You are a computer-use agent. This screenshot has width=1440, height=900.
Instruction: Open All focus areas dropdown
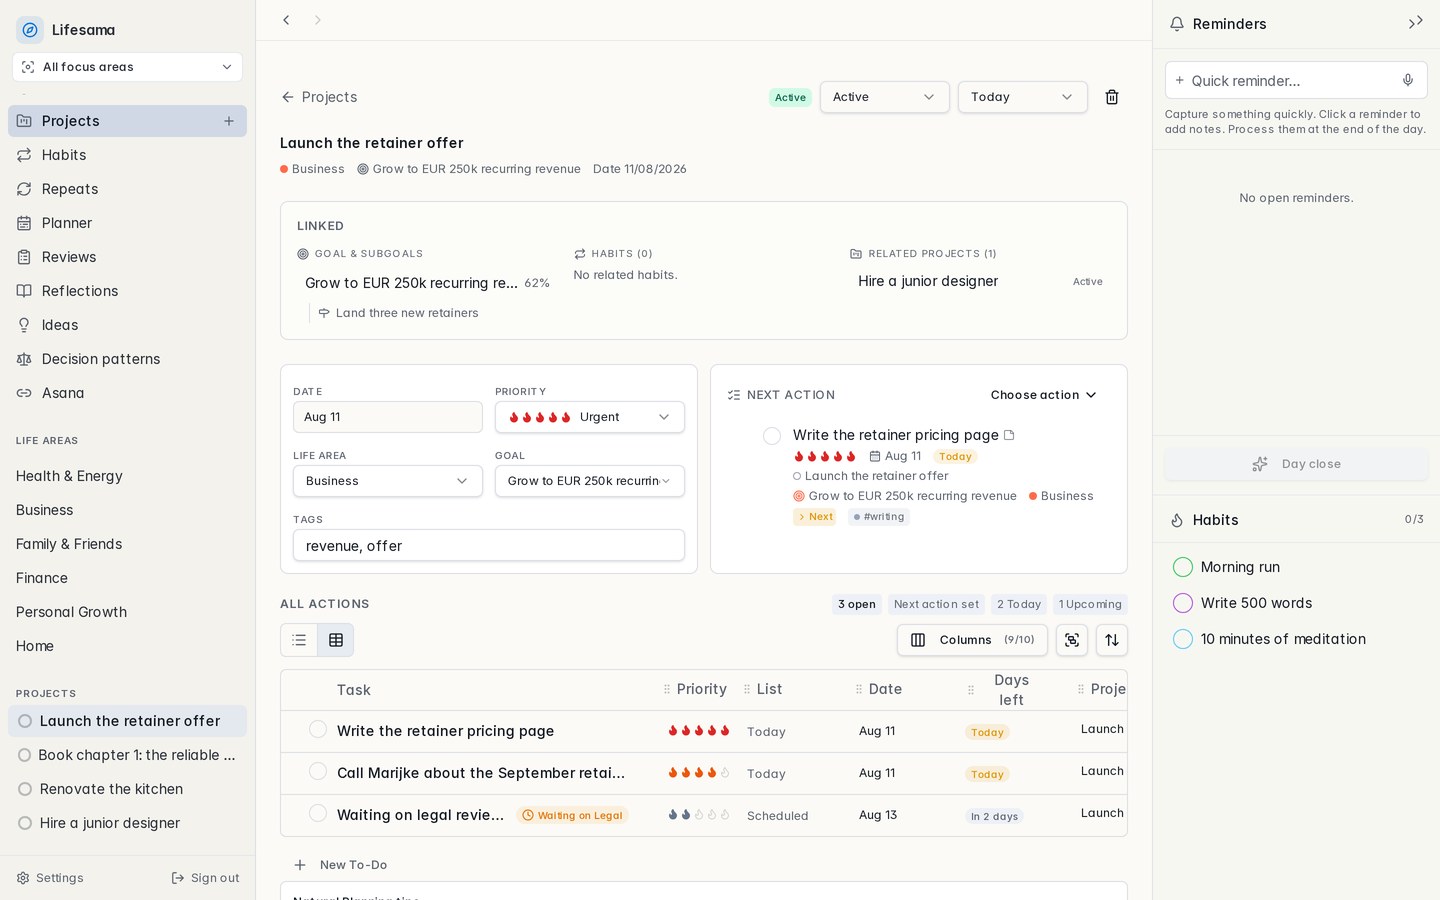tap(128, 67)
